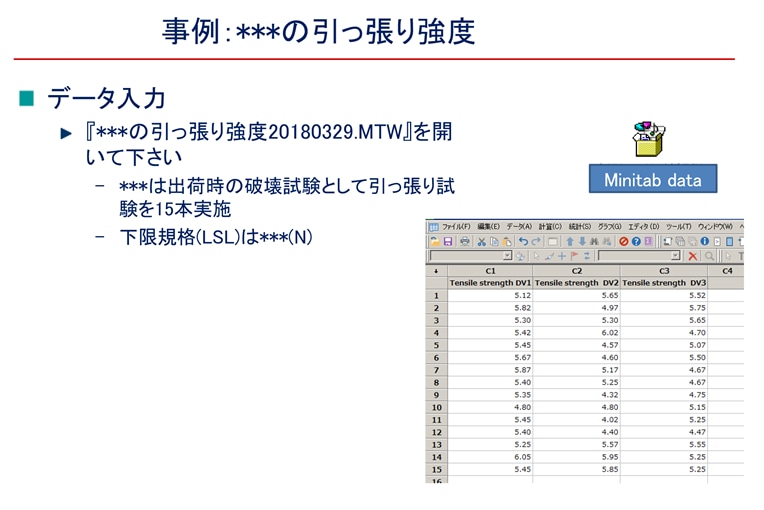Click cell 6.02 in row 4
The height and width of the screenshot is (510, 764).
click(x=577, y=333)
